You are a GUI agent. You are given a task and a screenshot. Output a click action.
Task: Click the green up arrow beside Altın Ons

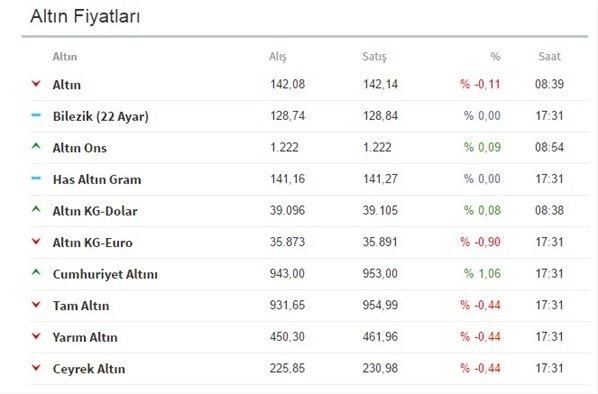click(36, 146)
